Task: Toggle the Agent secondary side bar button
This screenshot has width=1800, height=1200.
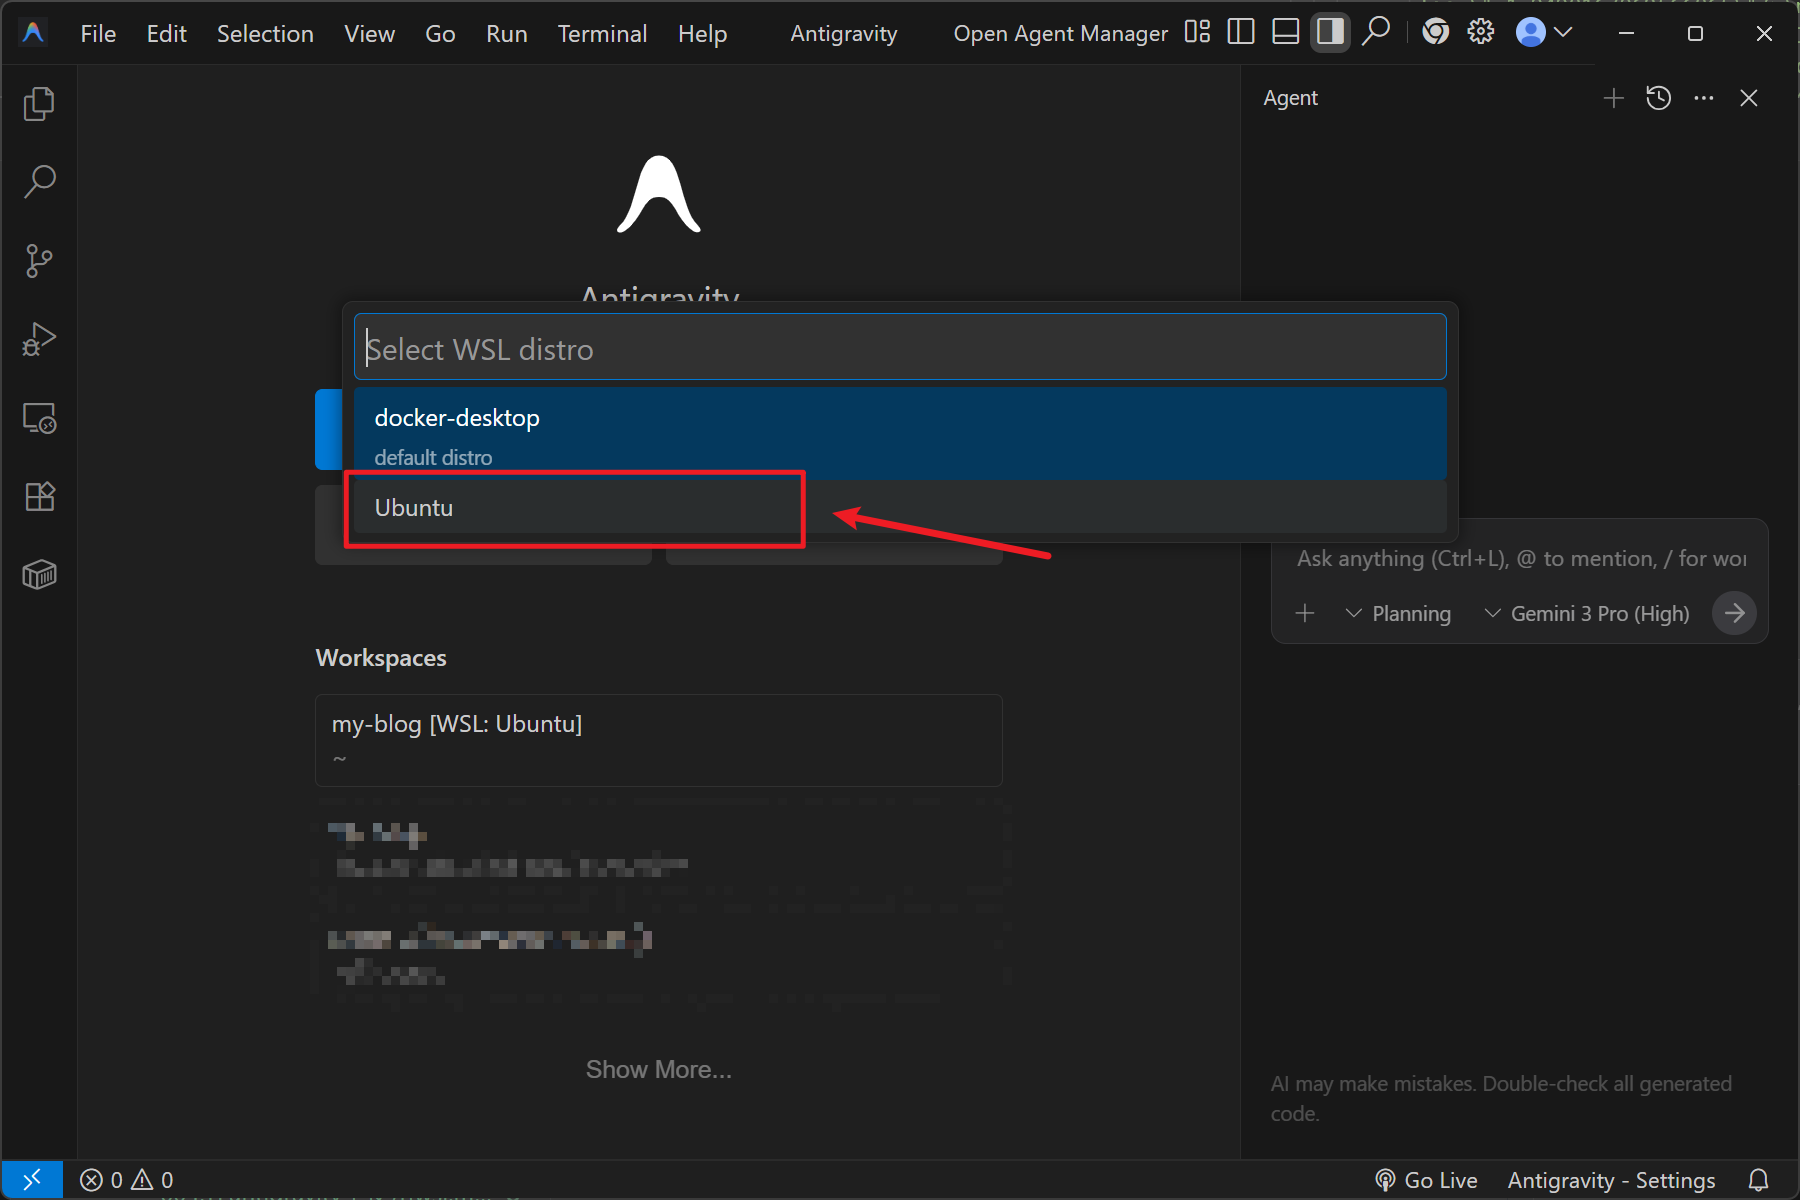Action: pyautogui.click(x=1330, y=33)
